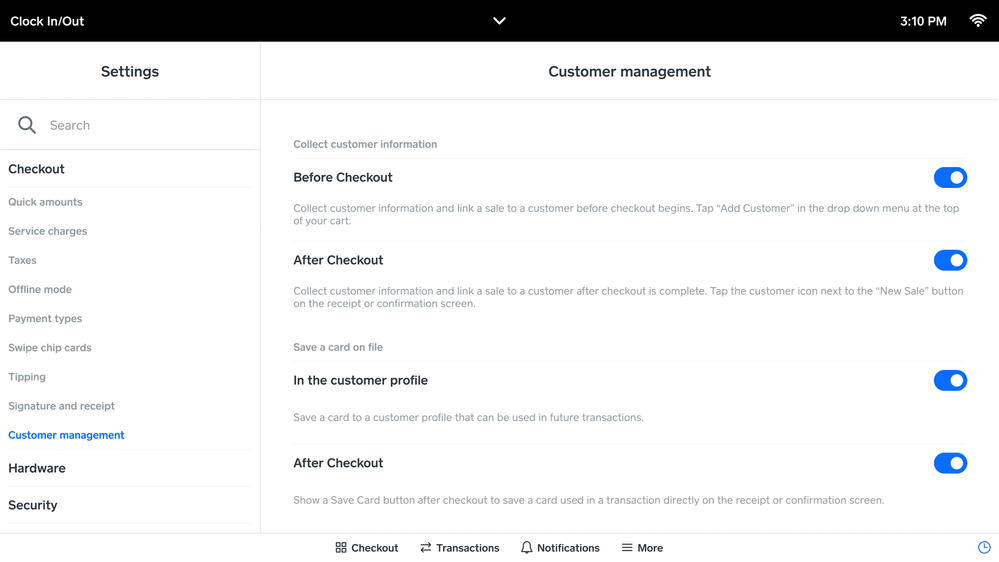Toggle In the customer profile switch
This screenshot has width=999, height=562.
point(950,381)
